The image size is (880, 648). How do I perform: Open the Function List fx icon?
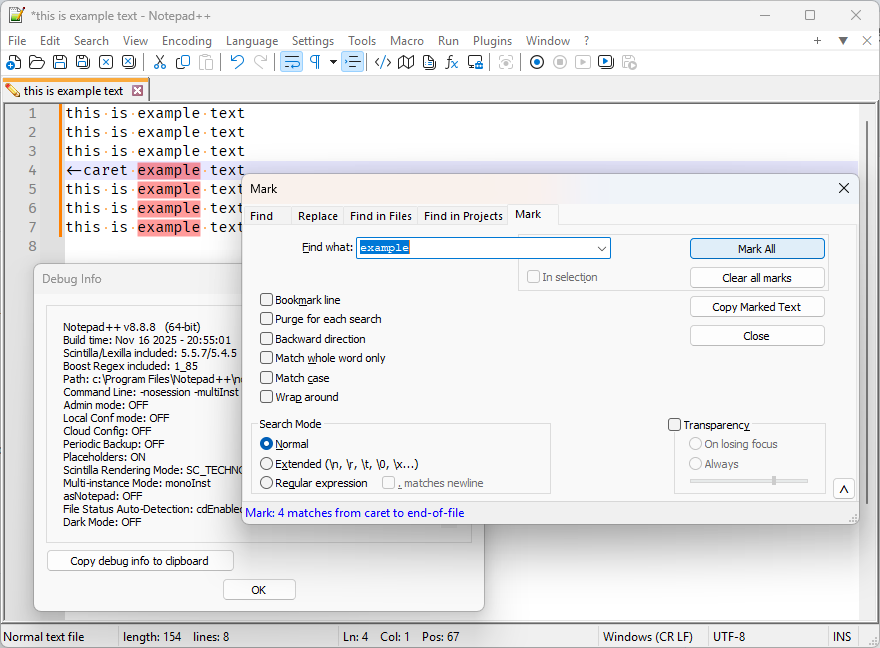pyautogui.click(x=452, y=62)
